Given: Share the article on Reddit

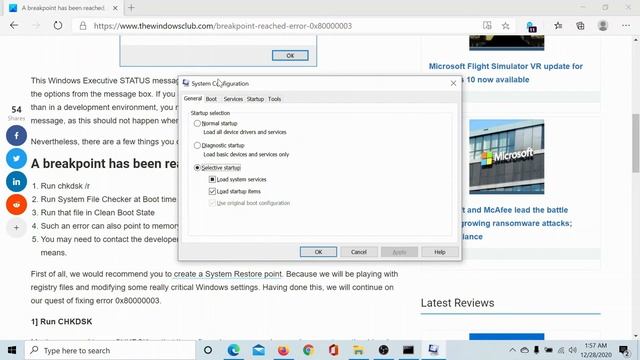Looking at the screenshot, I should 16,204.
